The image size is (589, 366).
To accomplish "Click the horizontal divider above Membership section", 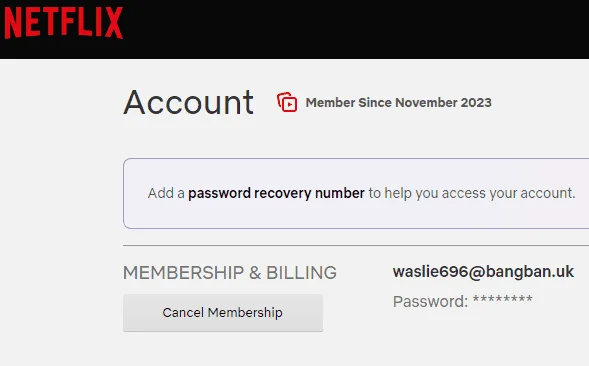I will tap(356, 245).
